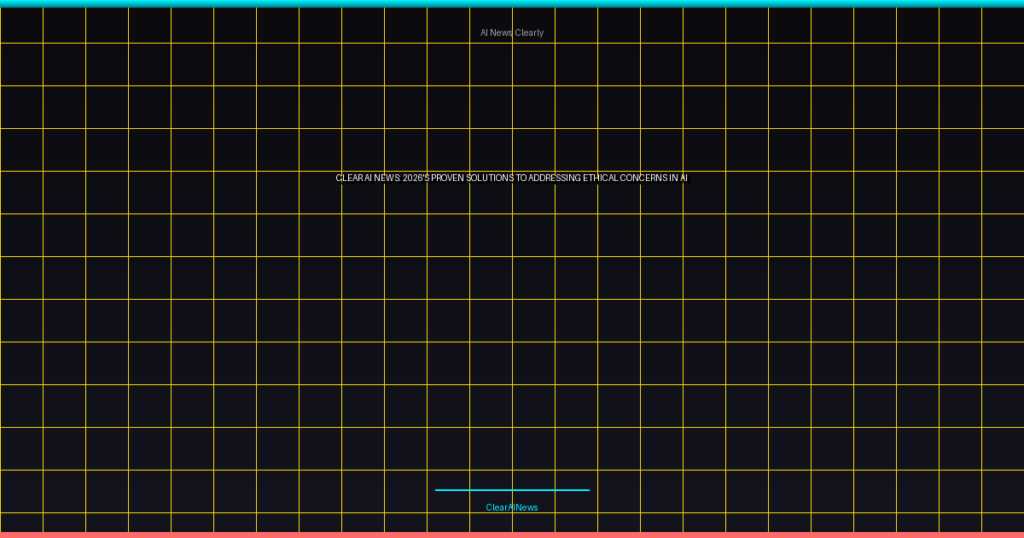This screenshot has width=1024, height=538.
Task: Click "CLEAR AI NEWS" at the headline start
Action: click(367, 178)
